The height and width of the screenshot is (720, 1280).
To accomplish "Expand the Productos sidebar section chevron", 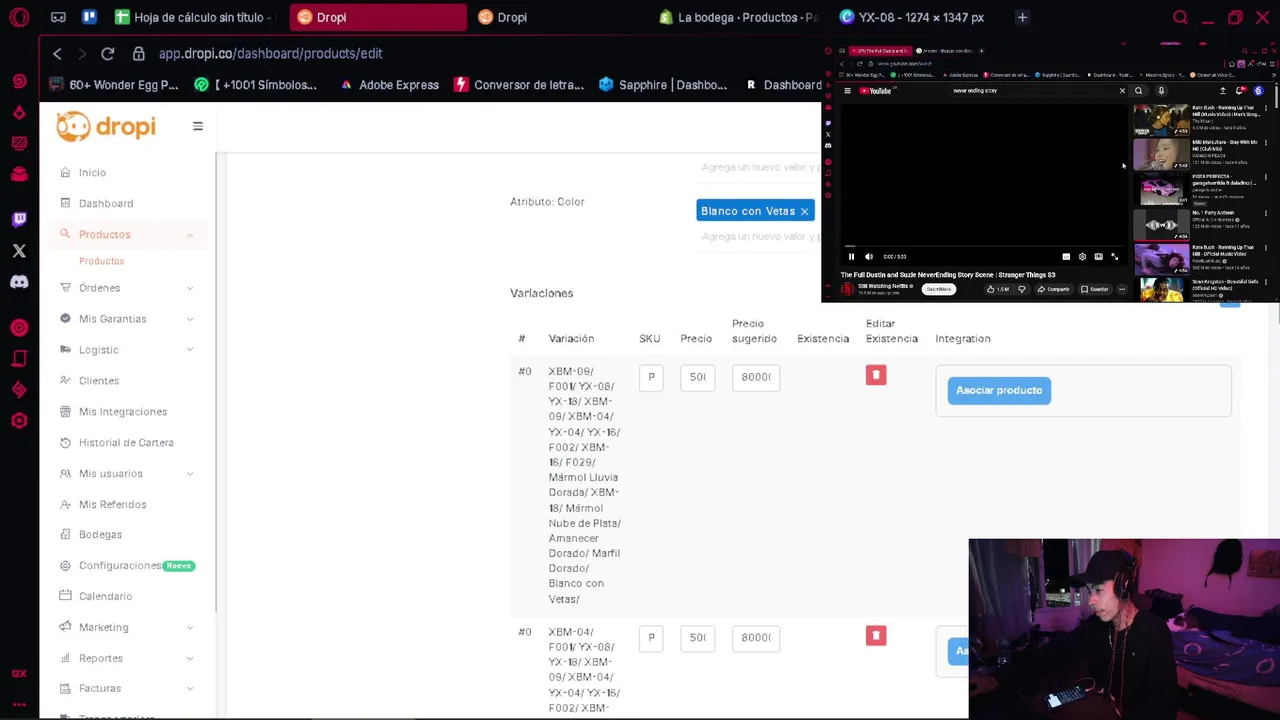I will [190, 235].
